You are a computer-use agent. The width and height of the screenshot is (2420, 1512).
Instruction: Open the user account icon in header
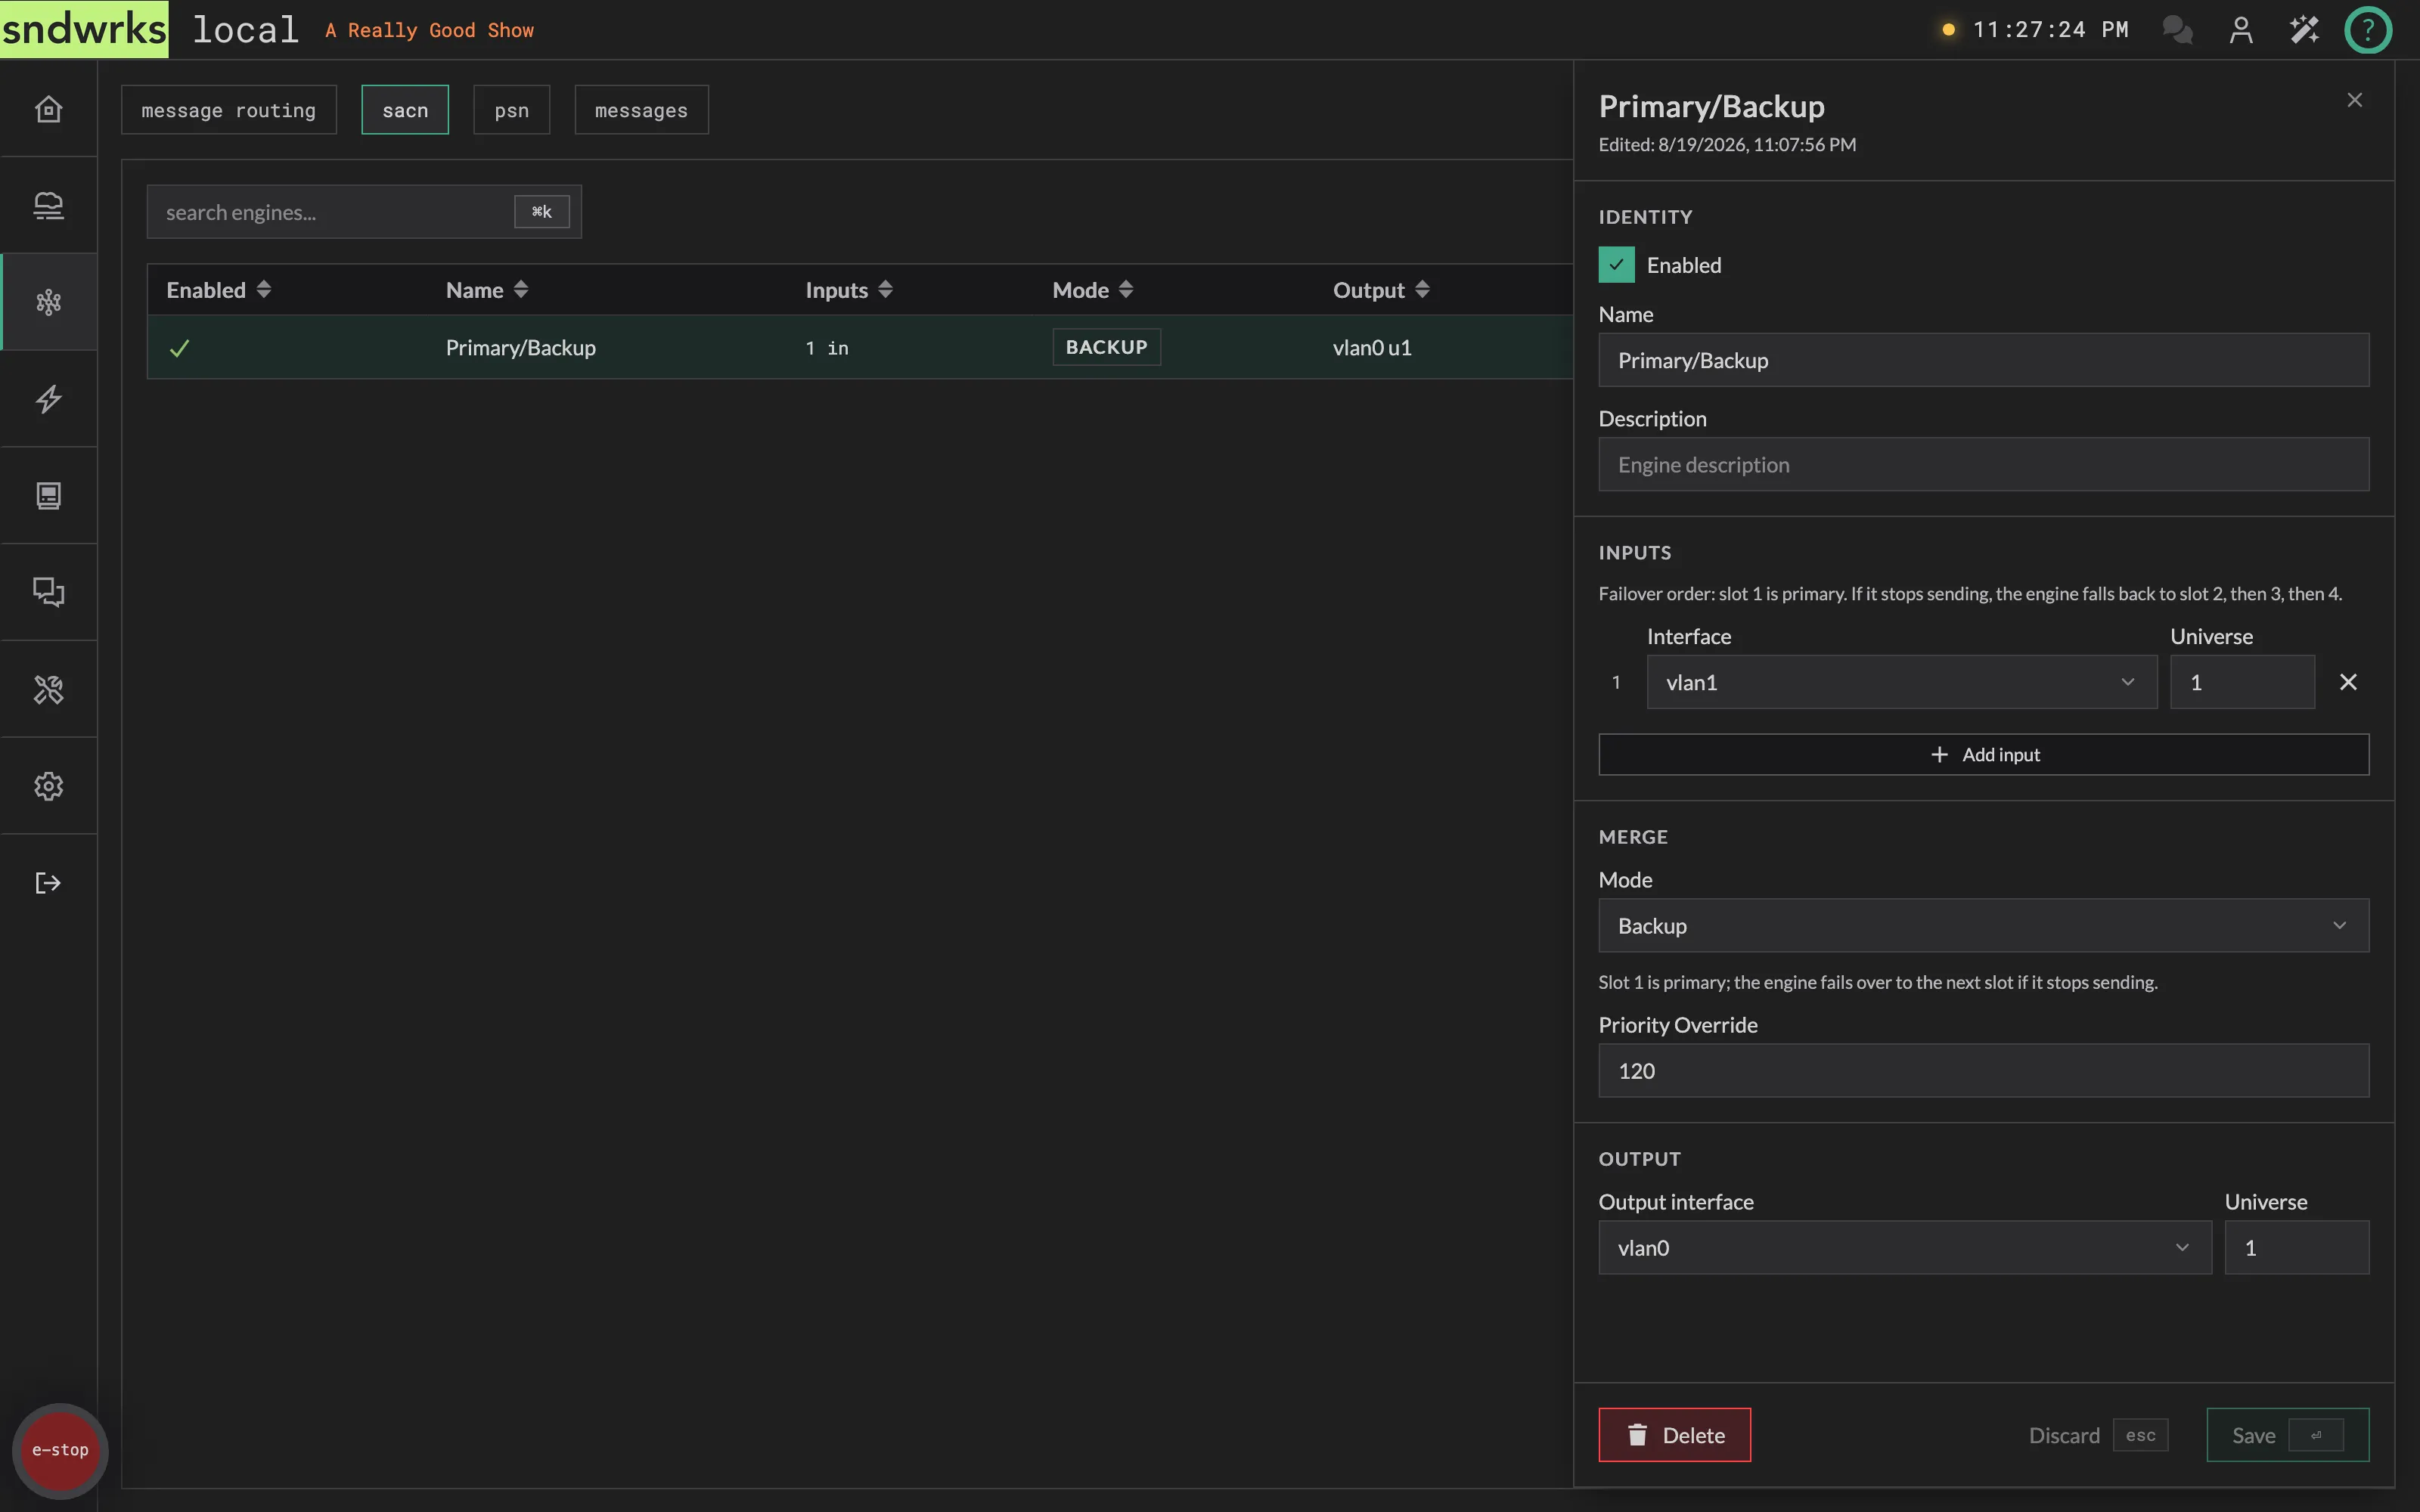(x=2241, y=30)
